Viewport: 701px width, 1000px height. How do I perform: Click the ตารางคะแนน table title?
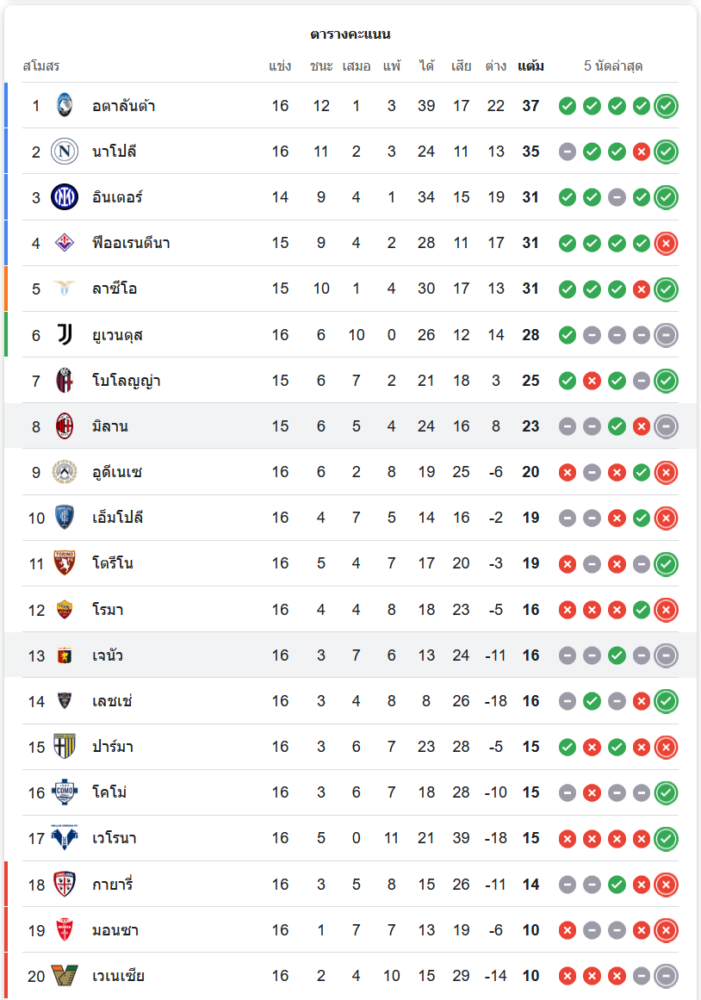(x=350, y=34)
